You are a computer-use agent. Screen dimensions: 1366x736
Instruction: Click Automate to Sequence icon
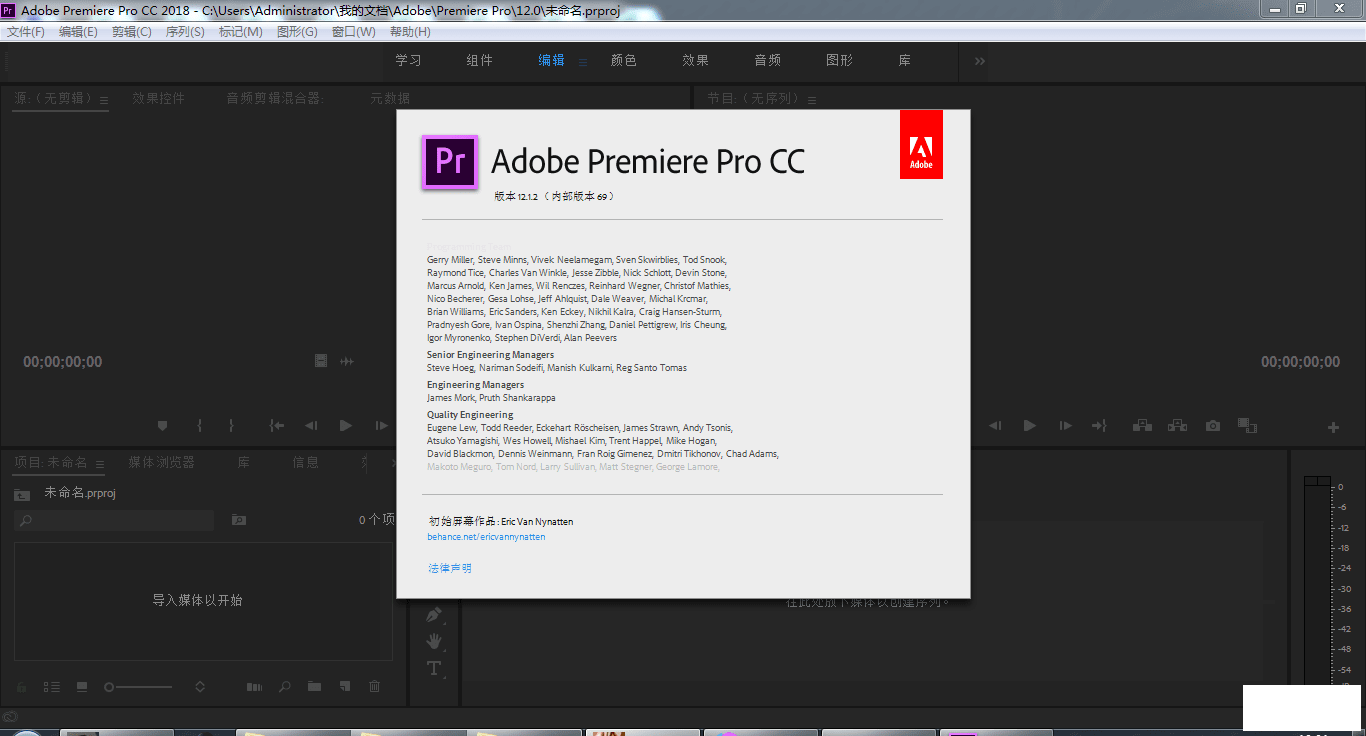click(254, 687)
